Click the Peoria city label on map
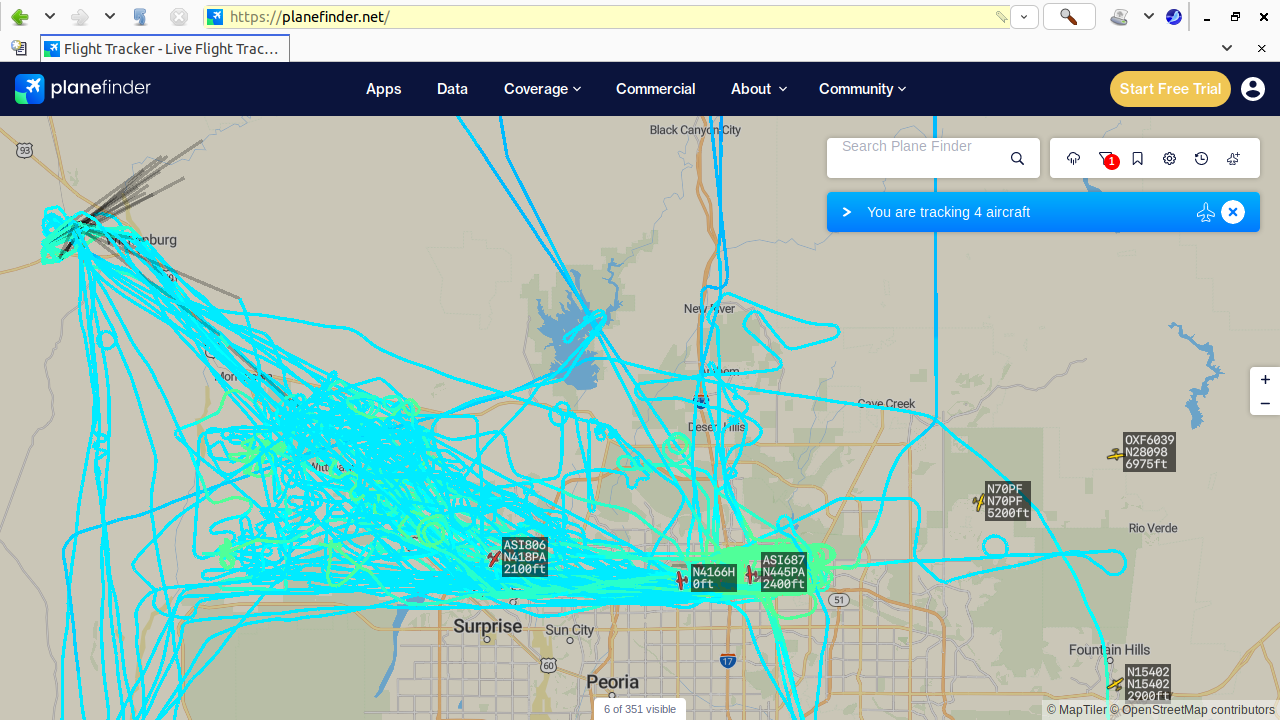This screenshot has width=1280, height=720. pos(613,682)
